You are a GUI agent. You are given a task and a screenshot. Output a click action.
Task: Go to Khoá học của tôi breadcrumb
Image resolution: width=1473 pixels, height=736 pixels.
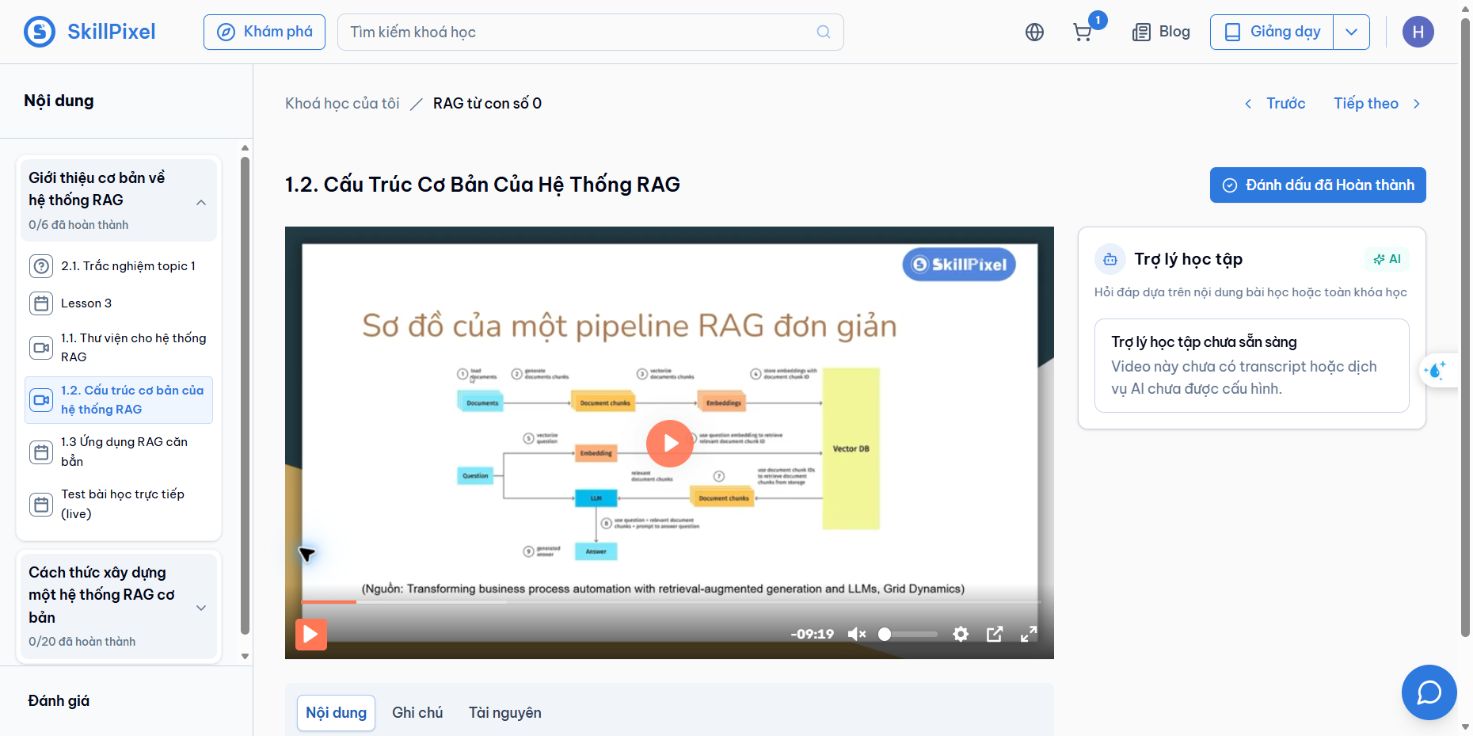[342, 103]
